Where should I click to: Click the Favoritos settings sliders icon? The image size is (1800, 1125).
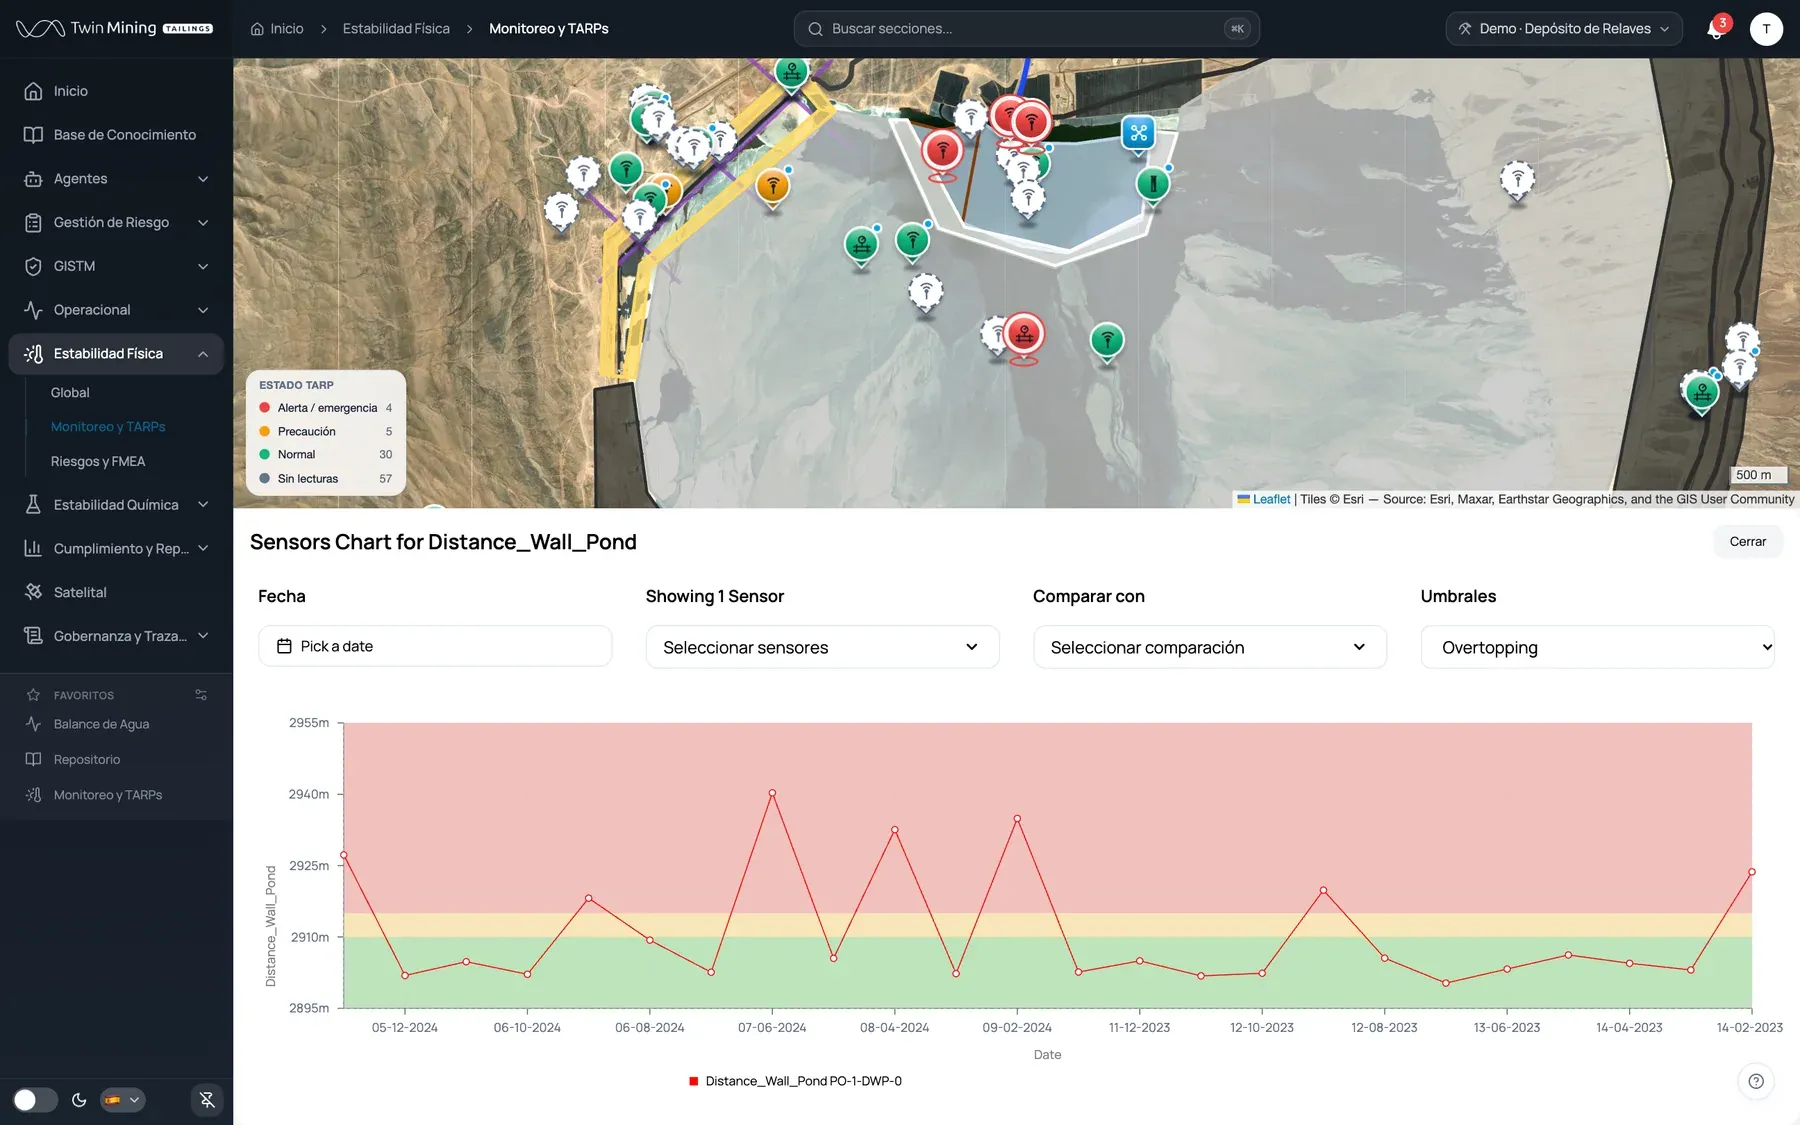coord(201,695)
